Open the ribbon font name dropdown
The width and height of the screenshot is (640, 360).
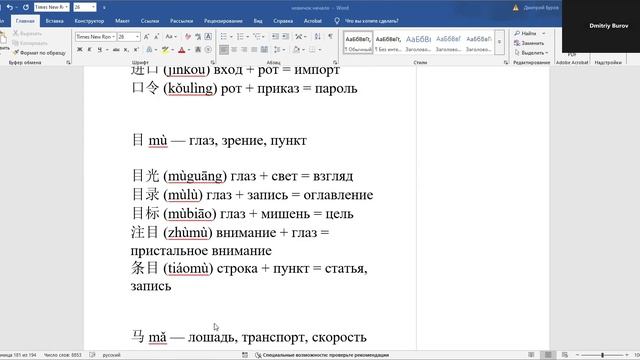(113, 37)
